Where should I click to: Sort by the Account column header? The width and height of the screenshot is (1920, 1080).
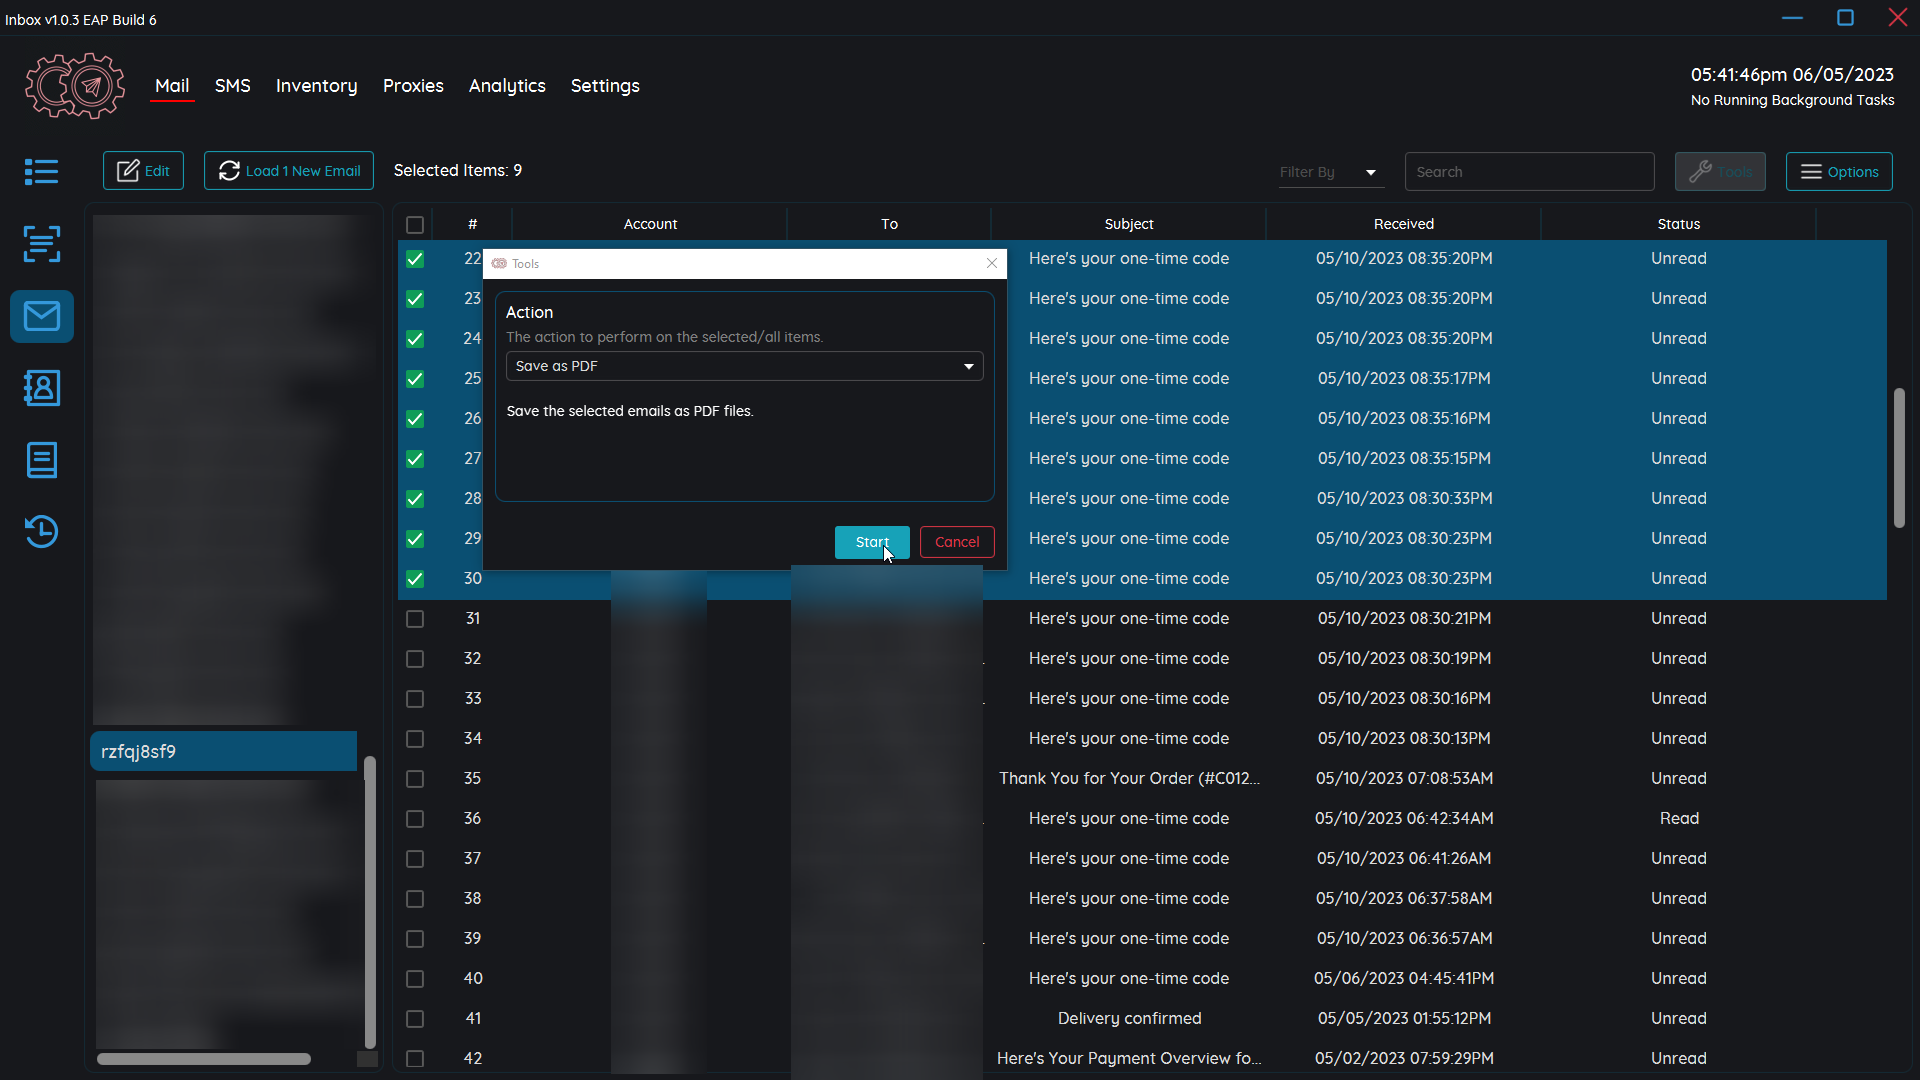coord(650,224)
